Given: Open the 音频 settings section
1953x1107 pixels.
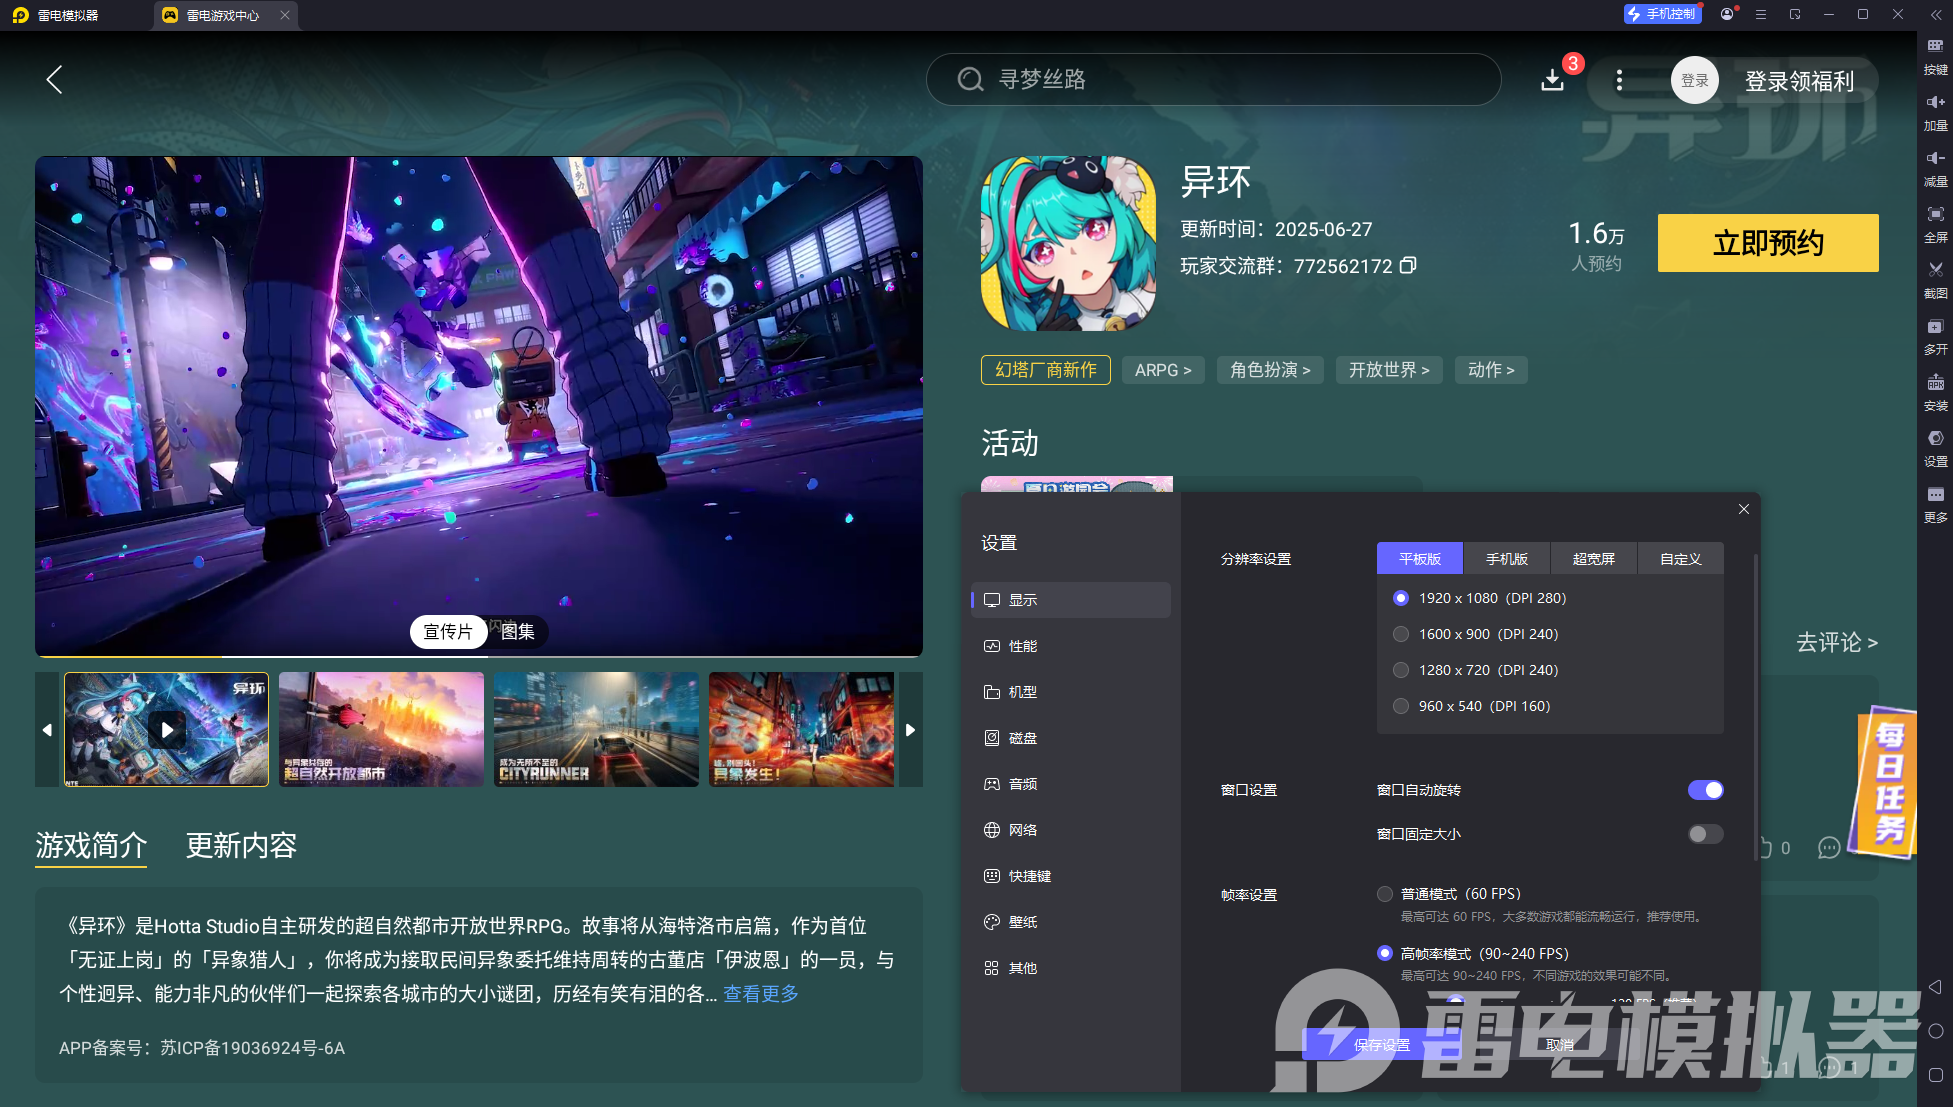Looking at the screenshot, I should pos(1022,784).
